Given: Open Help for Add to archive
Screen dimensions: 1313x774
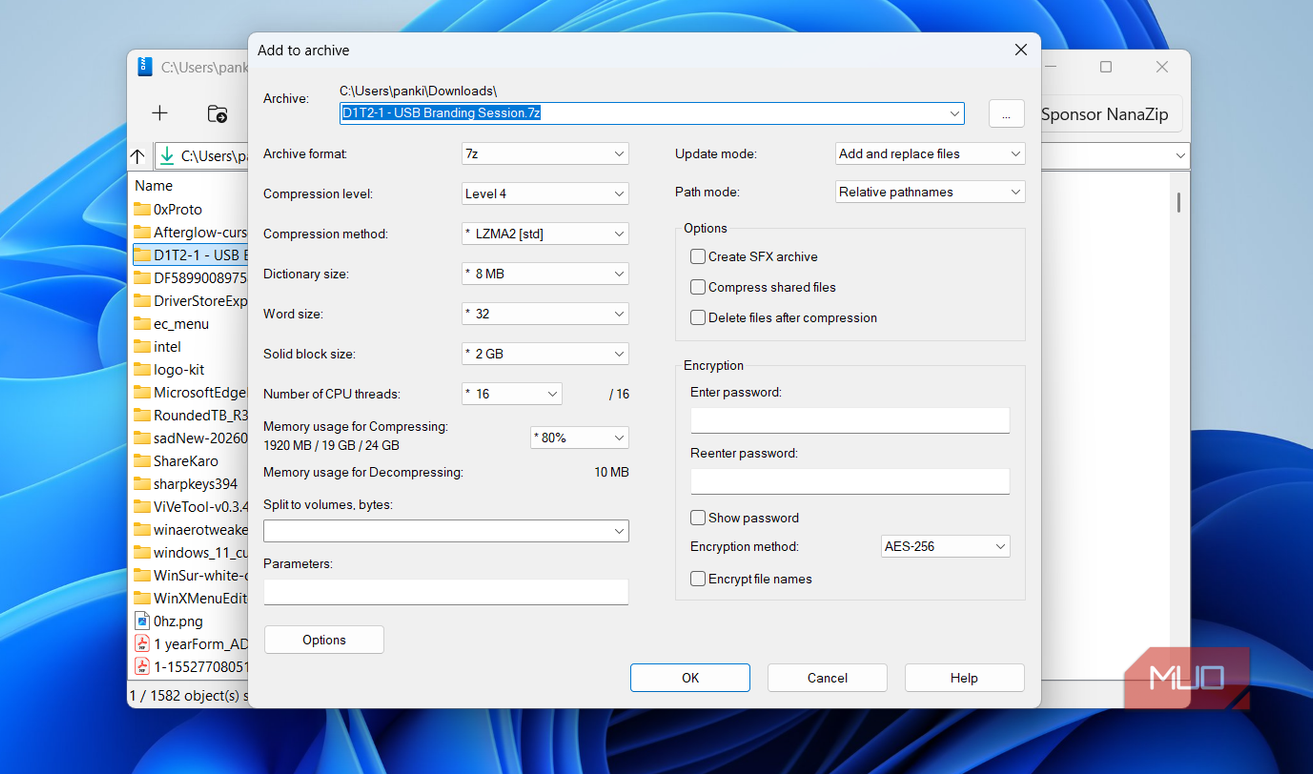Looking at the screenshot, I should [964, 678].
